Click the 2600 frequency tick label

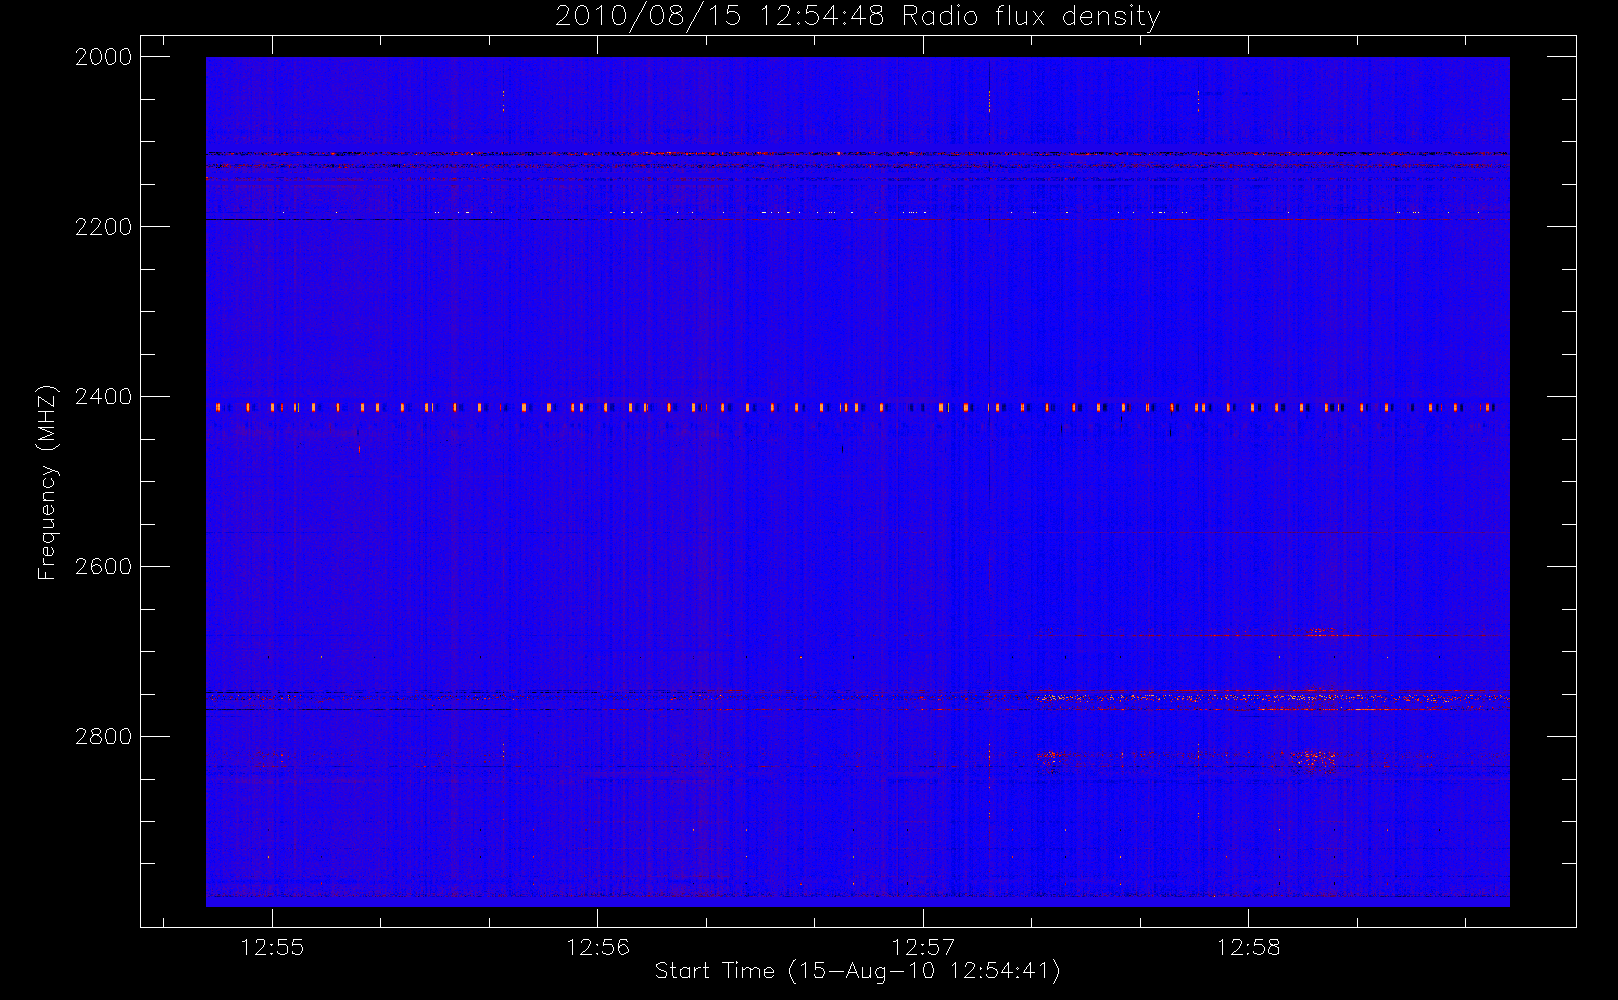tap(104, 567)
